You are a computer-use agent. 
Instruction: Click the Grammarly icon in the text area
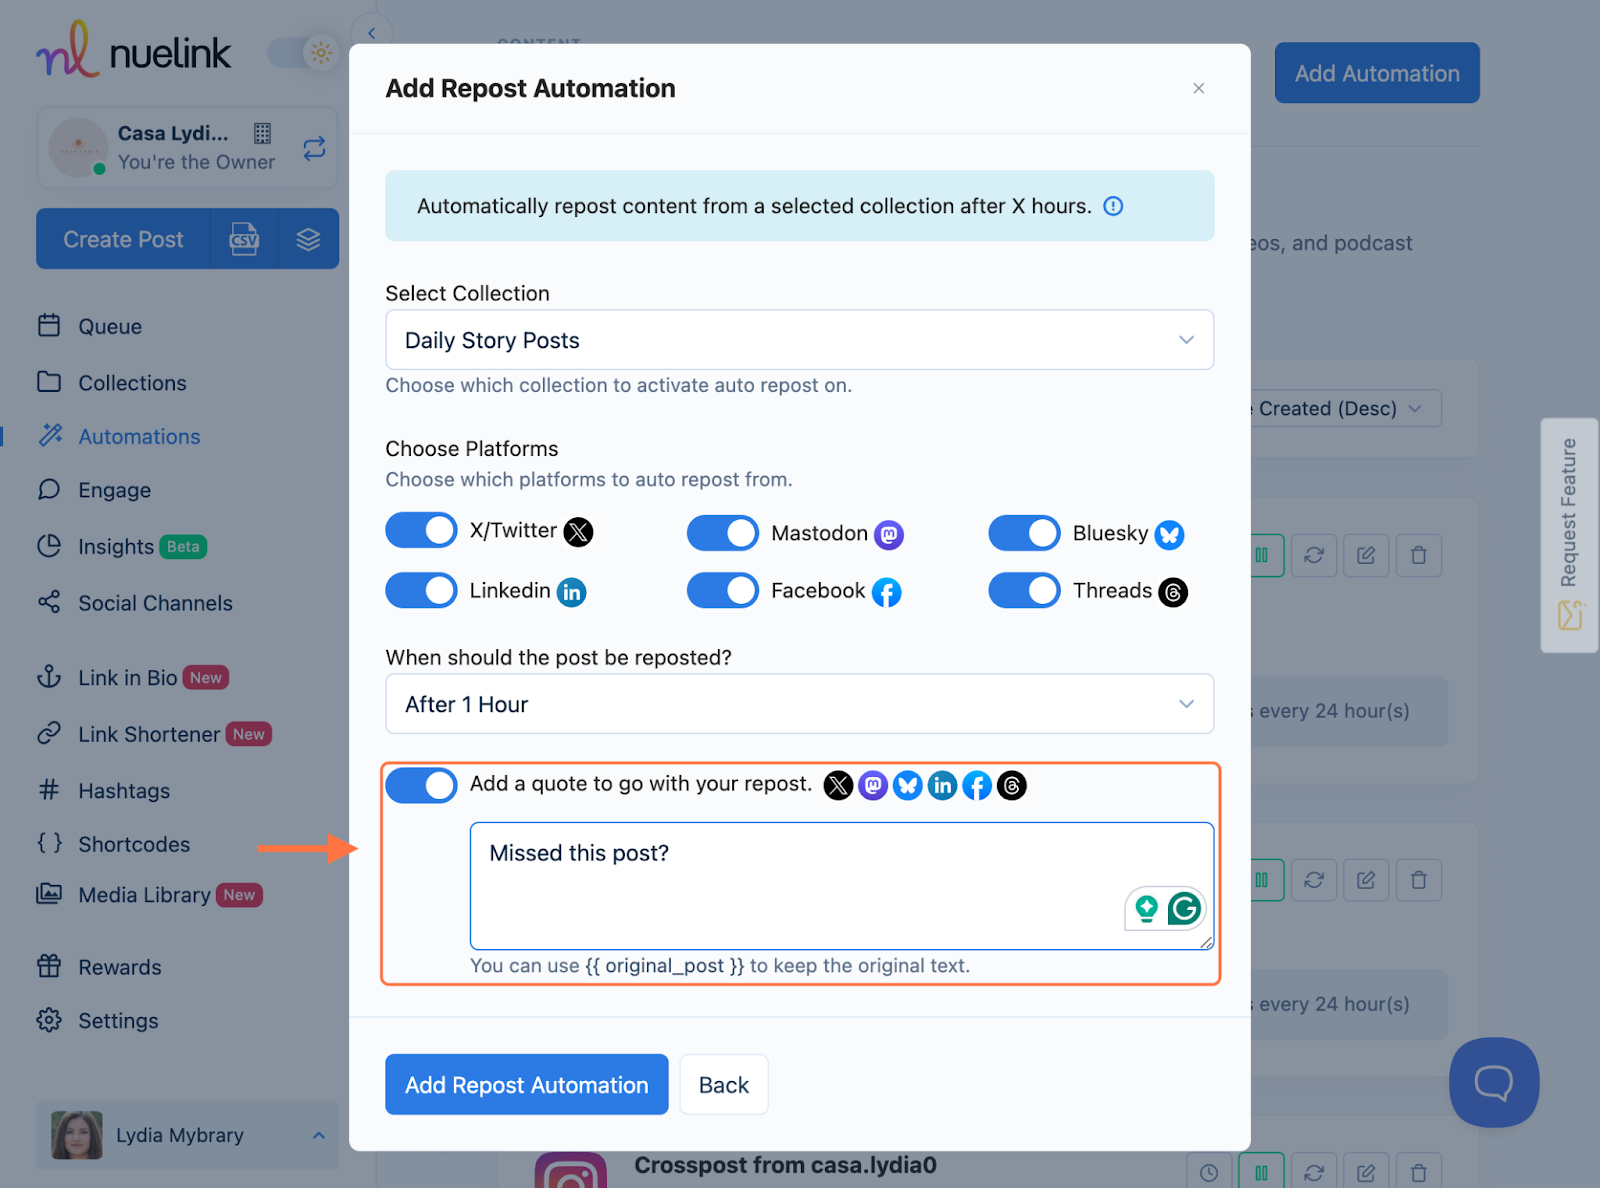[x=1185, y=908]
